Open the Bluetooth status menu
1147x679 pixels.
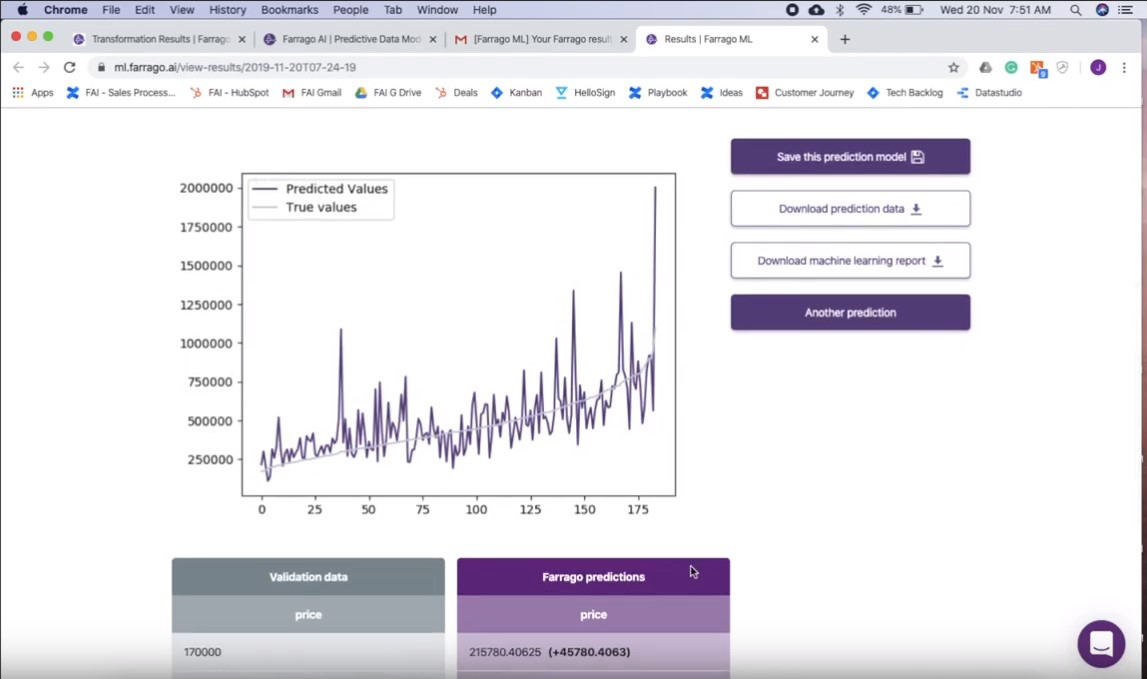[840, 10]
